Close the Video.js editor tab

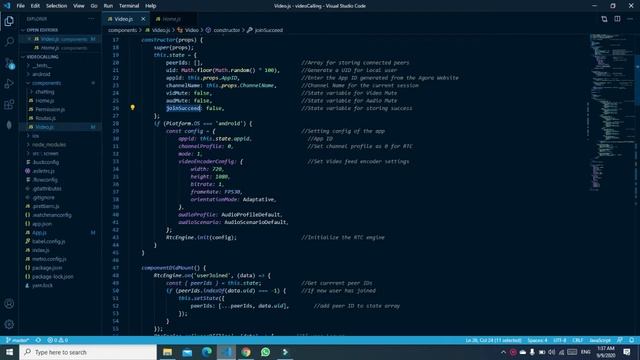pyautogui.click(x=143, y=19)
